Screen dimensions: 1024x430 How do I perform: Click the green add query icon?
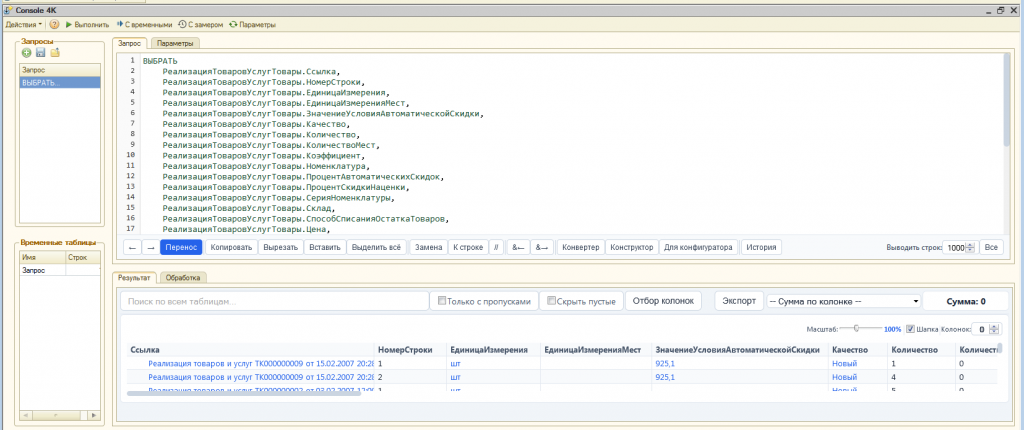click(x=26, y=53)
